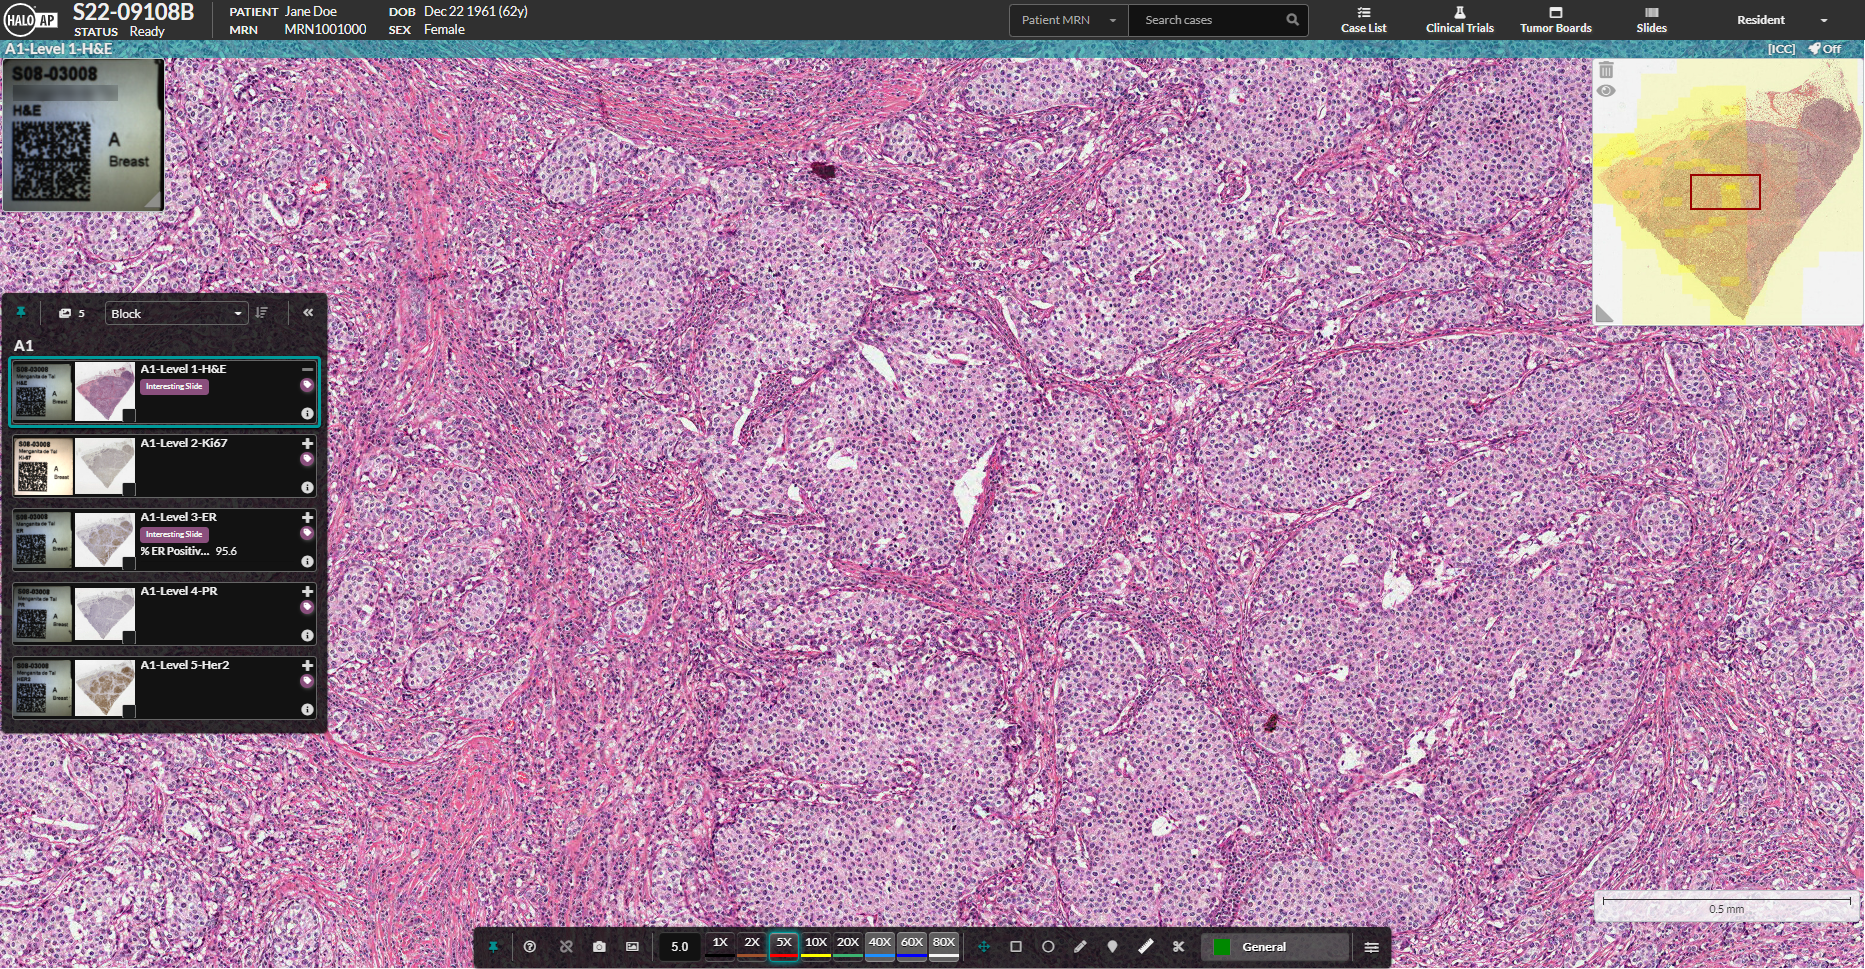Screen dimensions: 1865x969
Task: Add A1-Level 2-Ki67 to viewer with plus
Action: pyautogui.click(x=307, y=443)
